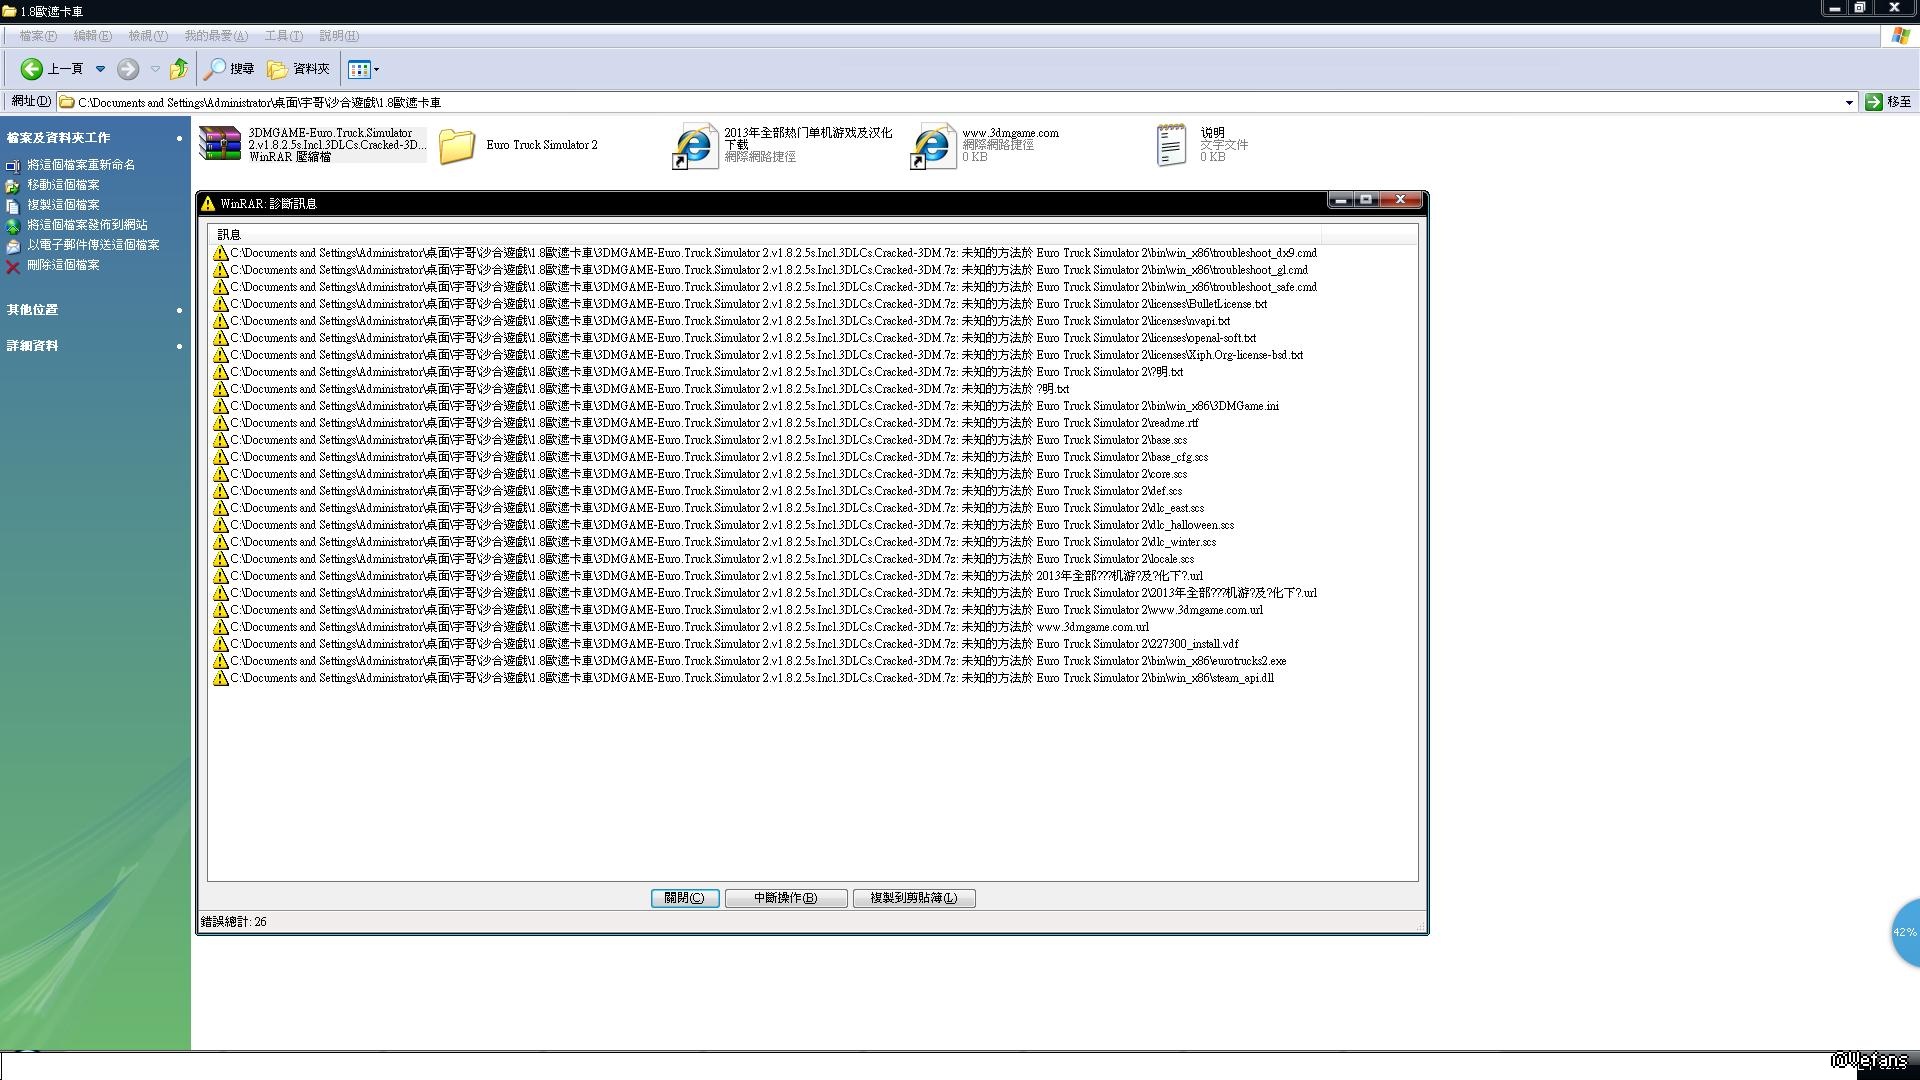Expand the Details panel
Viewport: 1920px width, 1080px height.
tap(179, 346)
